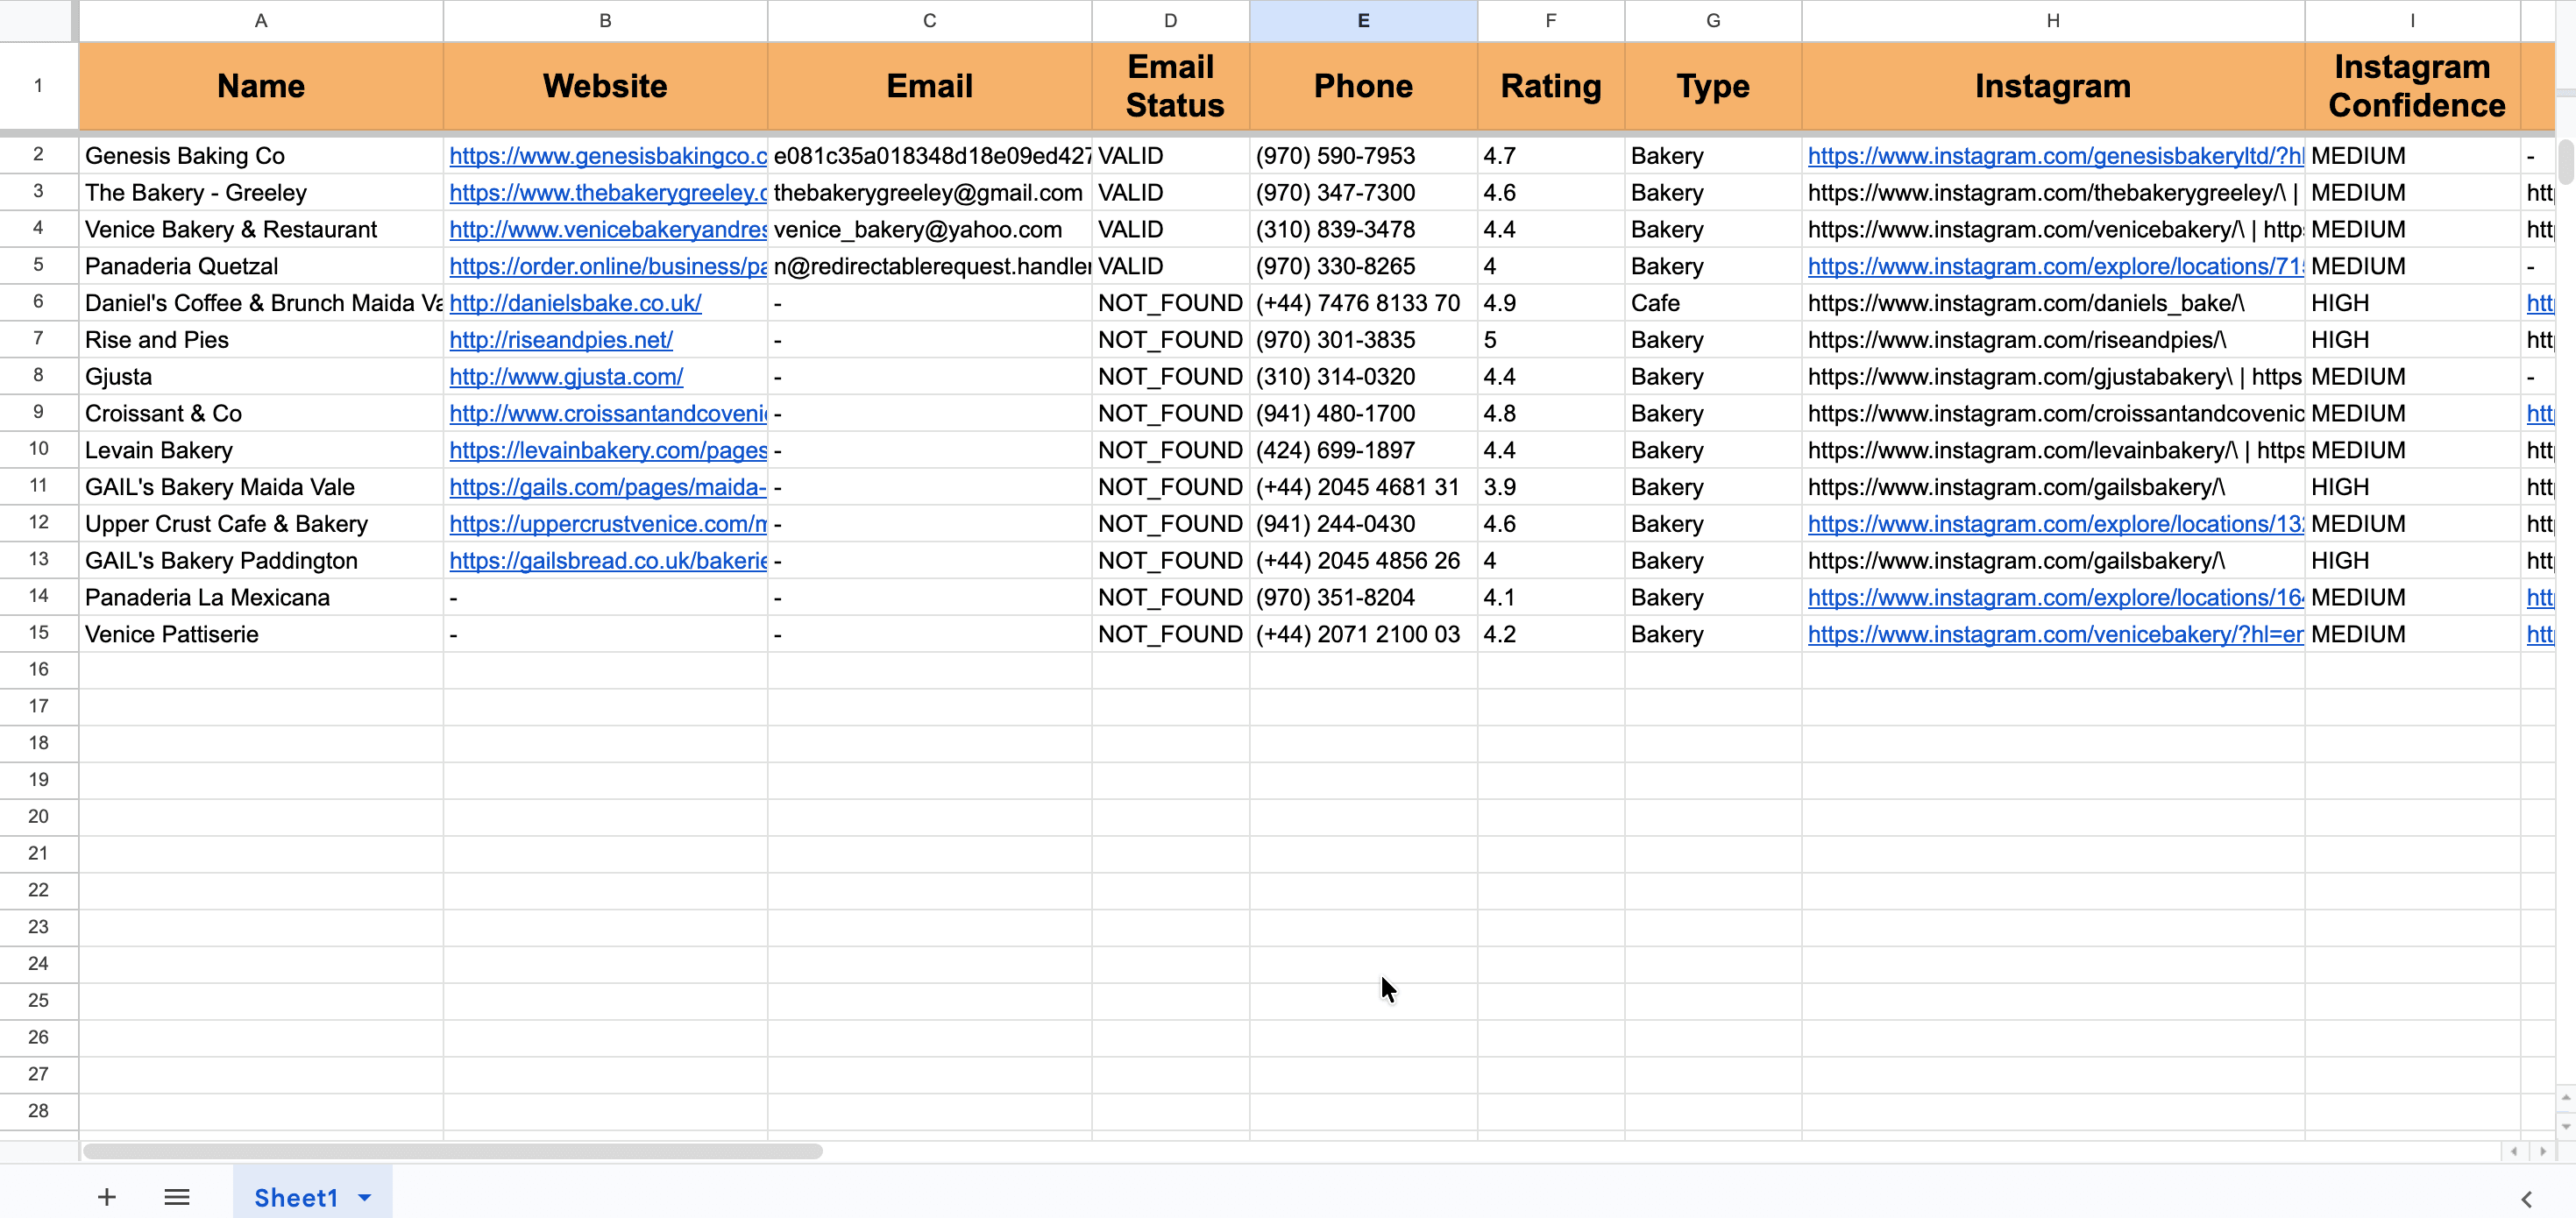The image size is (2576, 1218).
Task: Open the Genesis Baking Co website link
Action: point(607,156)
